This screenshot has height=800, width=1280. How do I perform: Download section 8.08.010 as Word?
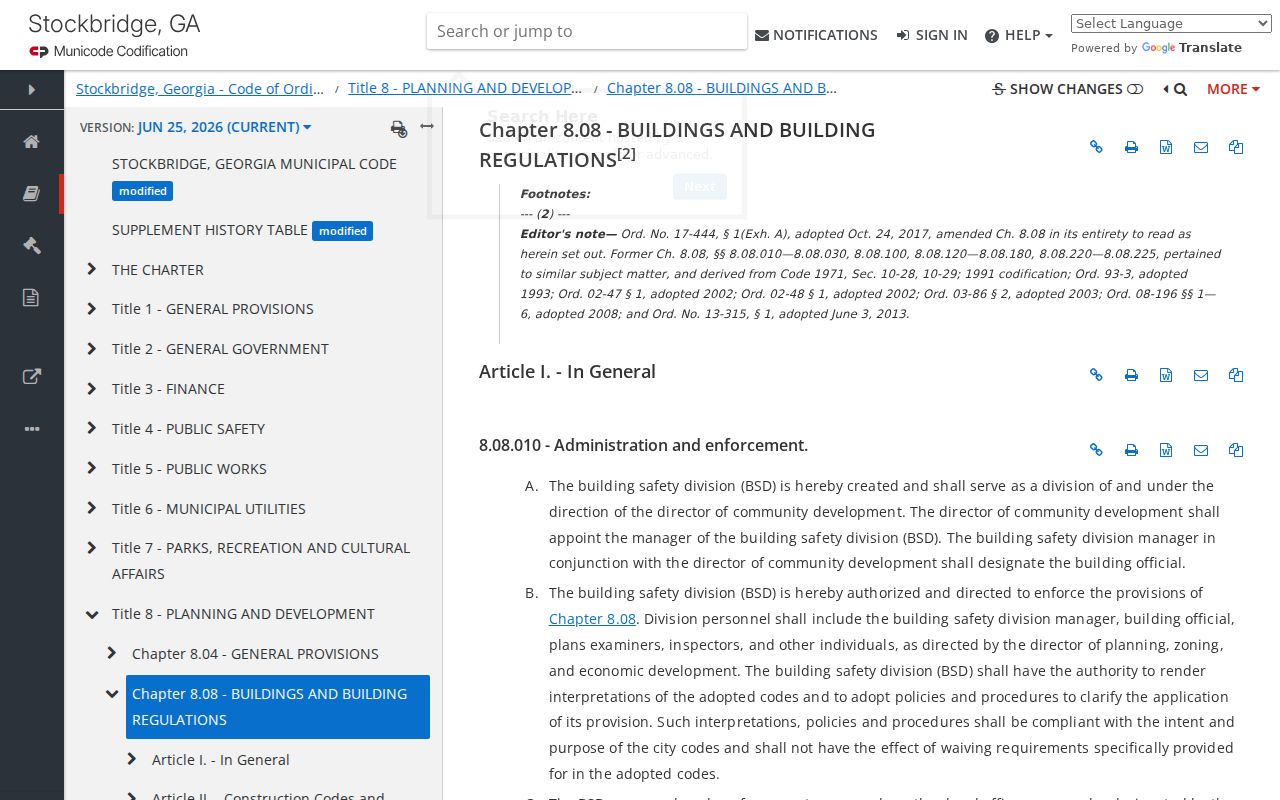point(1166,450)
